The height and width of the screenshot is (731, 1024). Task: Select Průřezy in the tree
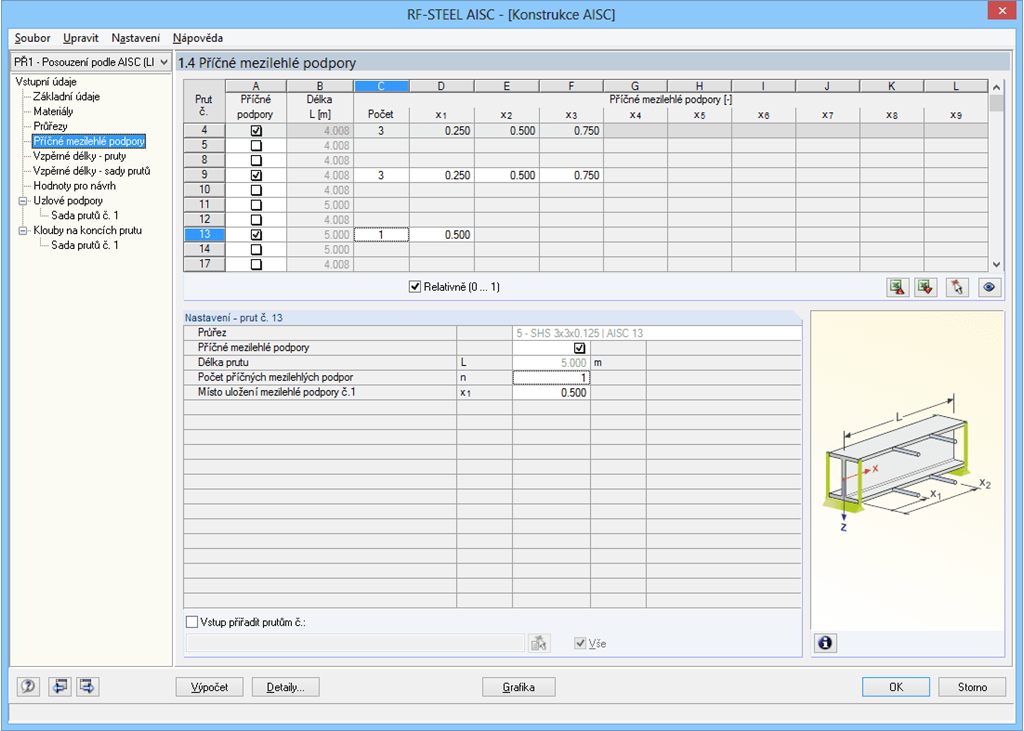point(50,126)
